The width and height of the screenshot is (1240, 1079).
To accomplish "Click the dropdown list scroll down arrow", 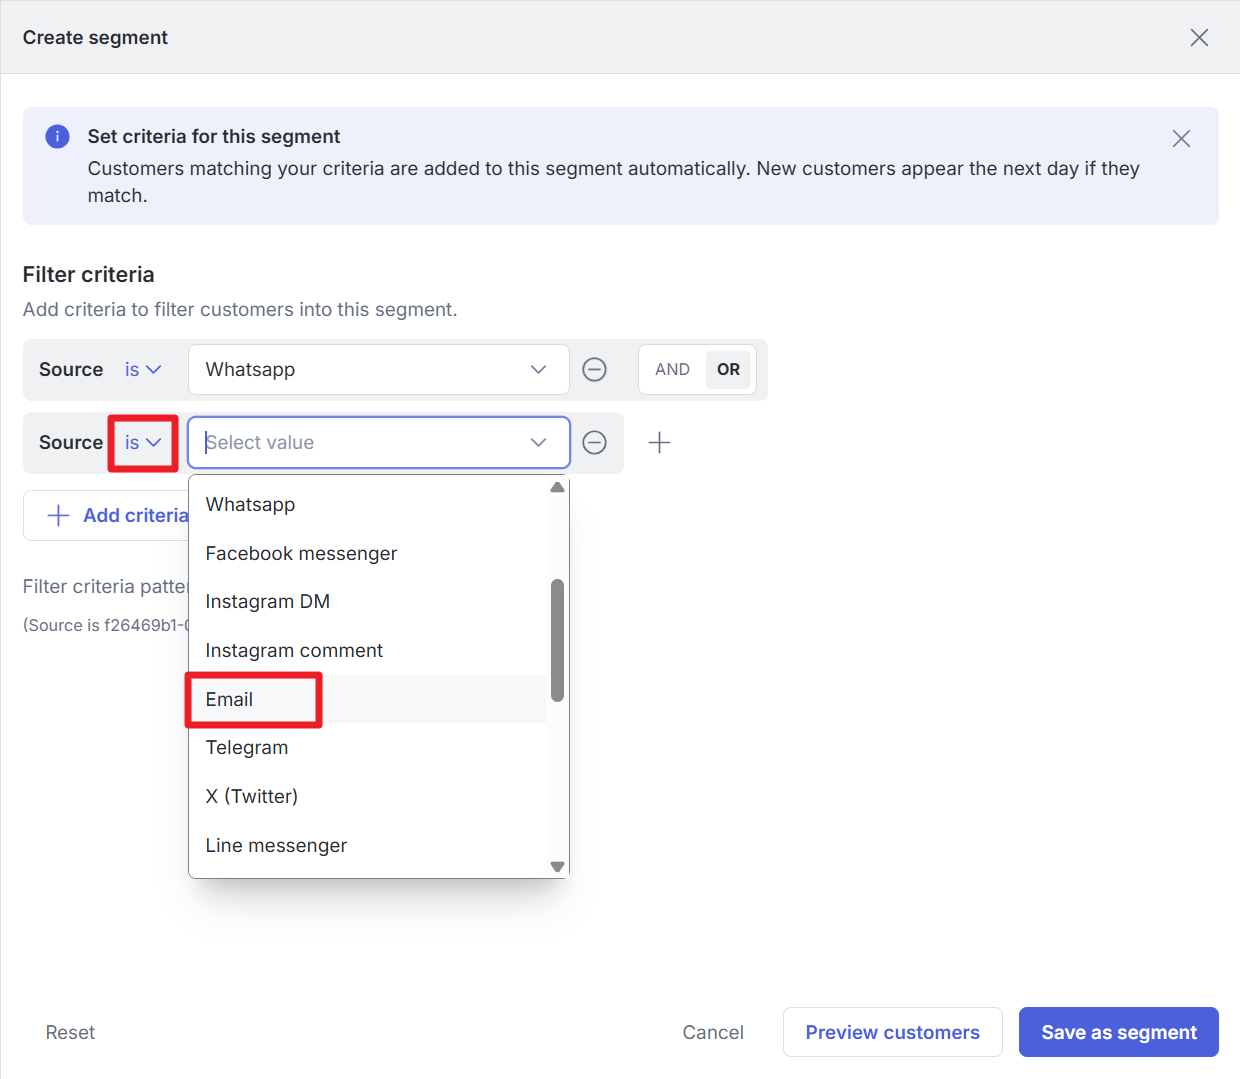I will coord(557,867).
